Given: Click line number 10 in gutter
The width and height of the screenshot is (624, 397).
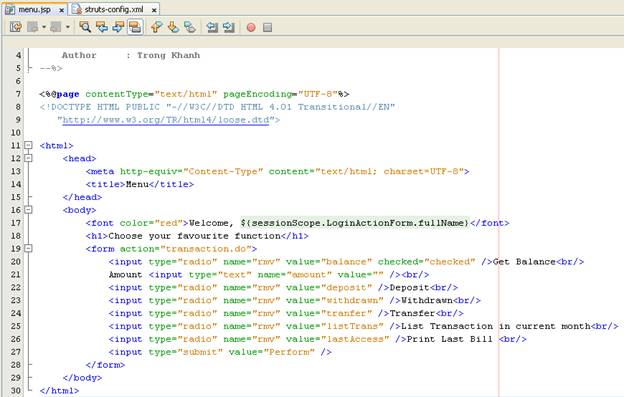Looking at the screenshot, I should click(x=16, y=132).
